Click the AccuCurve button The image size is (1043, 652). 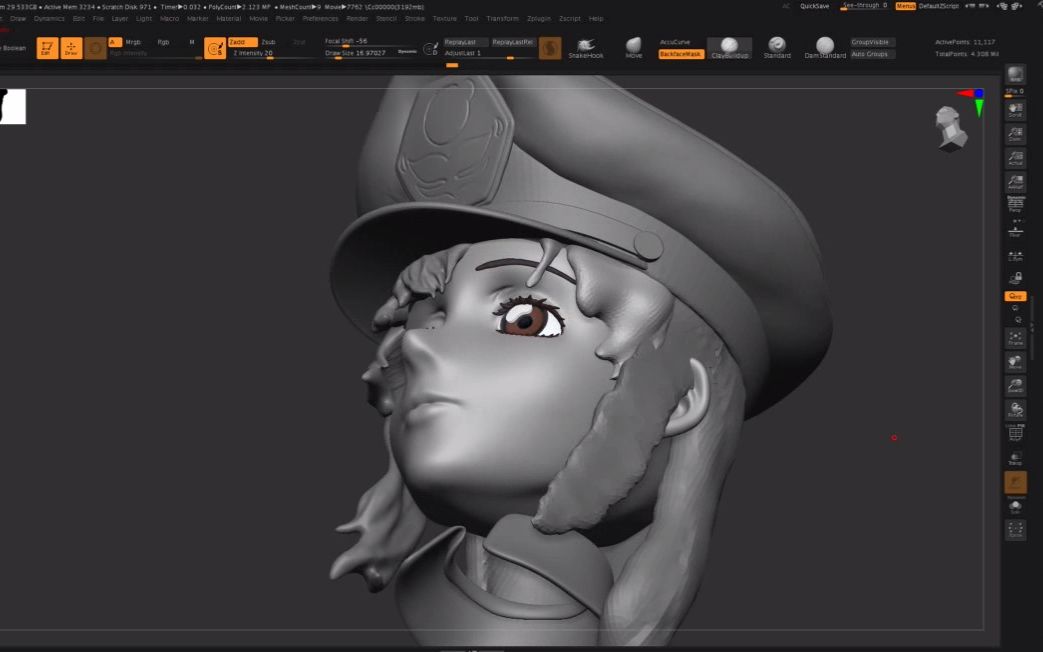click(x=674, y=42)
